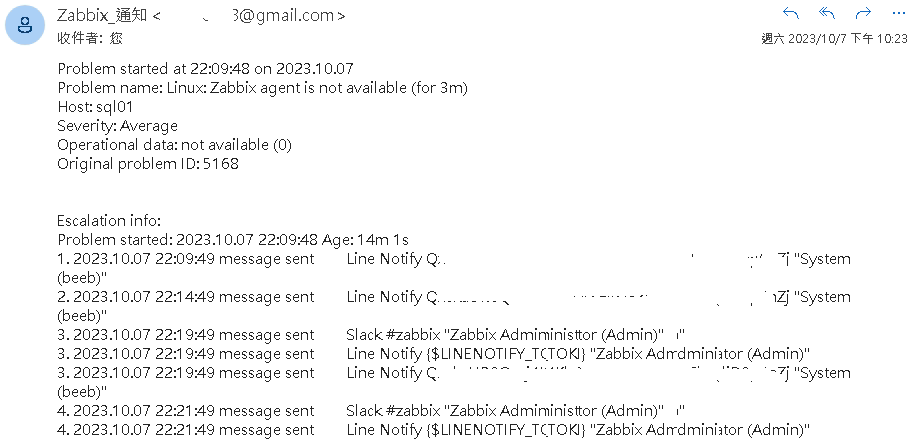Screen dimensions: 920x441
Task: Click the 'Problem started at 22:09:48' line
Action: coord(205,69)
